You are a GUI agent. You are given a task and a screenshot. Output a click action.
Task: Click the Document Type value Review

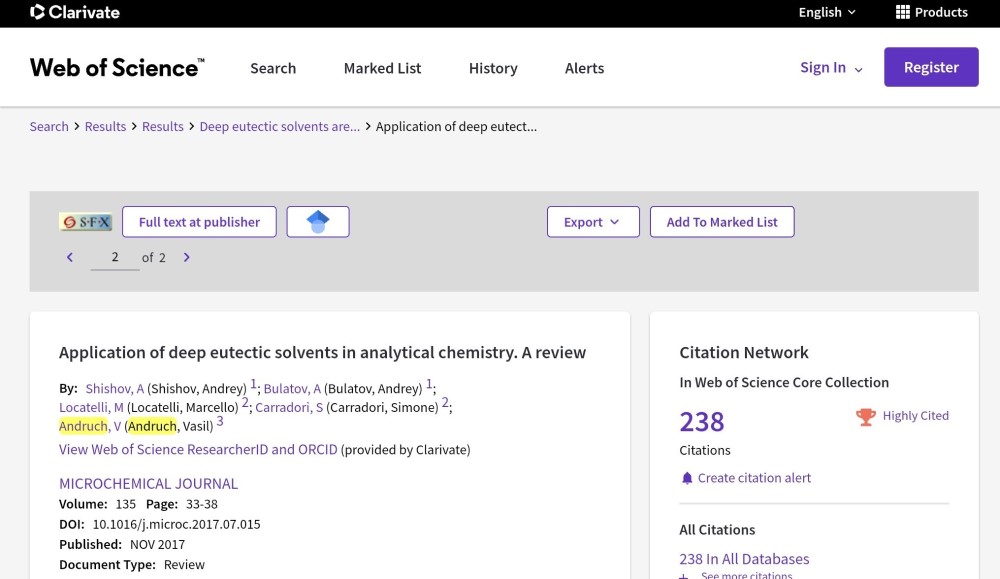pos(184,565)
